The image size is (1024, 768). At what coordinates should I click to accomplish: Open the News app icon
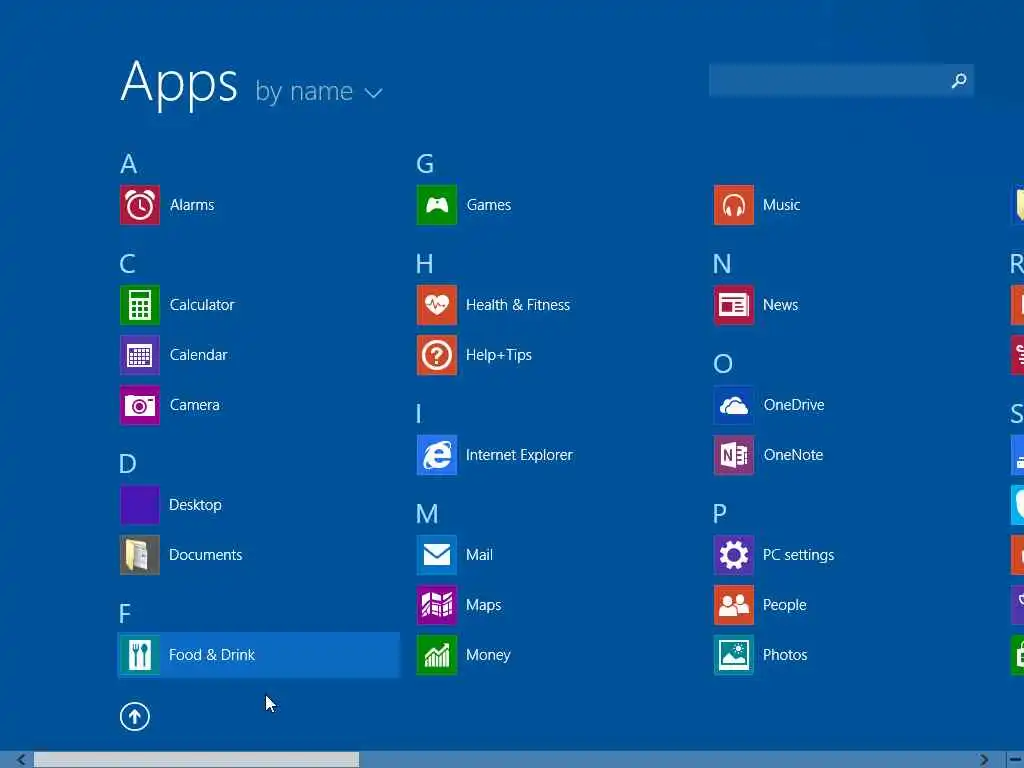click(734, 305)
